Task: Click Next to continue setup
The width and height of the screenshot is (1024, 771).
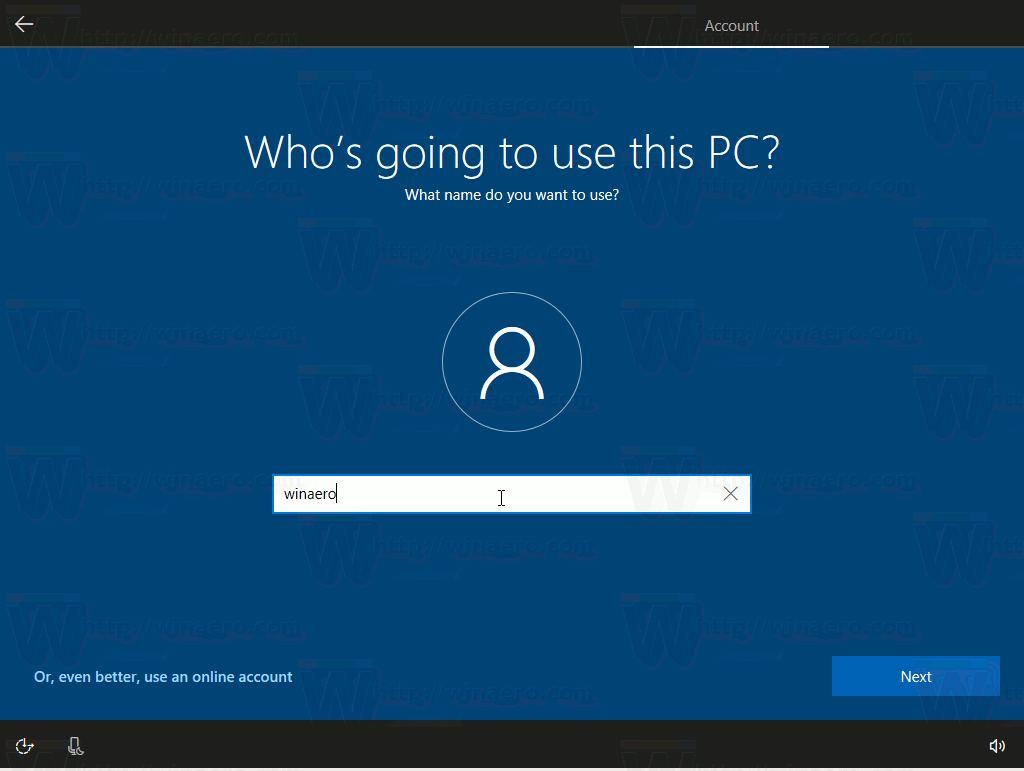Action: [x=915, y=676]
